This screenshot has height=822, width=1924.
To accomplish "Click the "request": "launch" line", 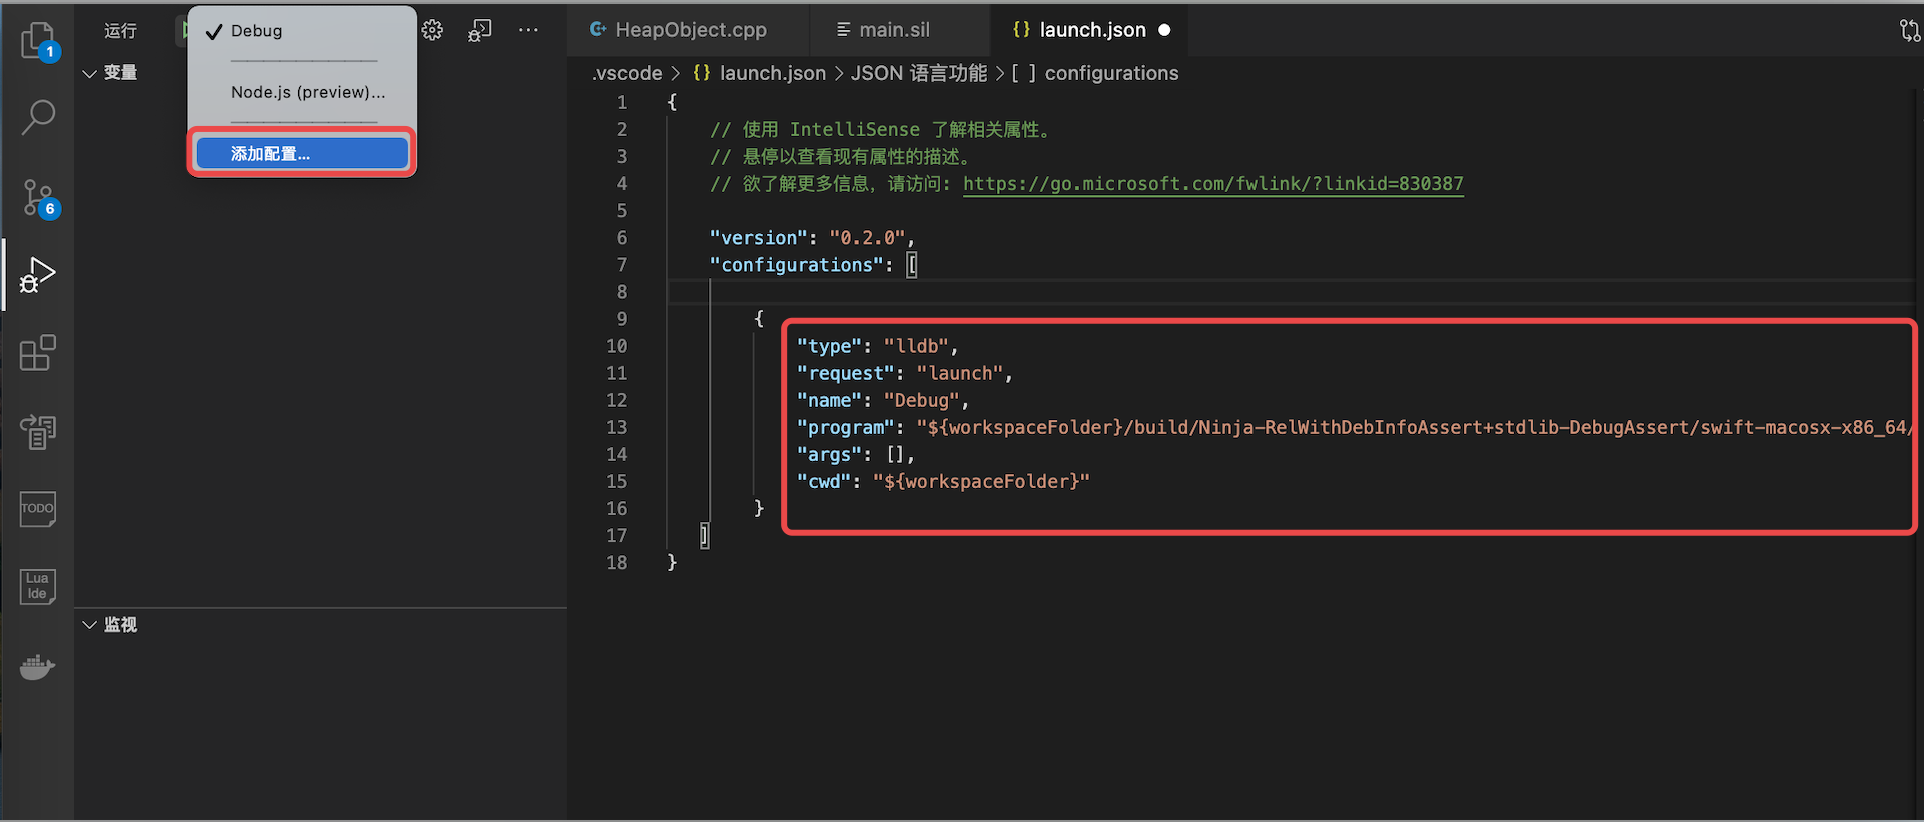I will pyautogui.click(x=905, y=373).
